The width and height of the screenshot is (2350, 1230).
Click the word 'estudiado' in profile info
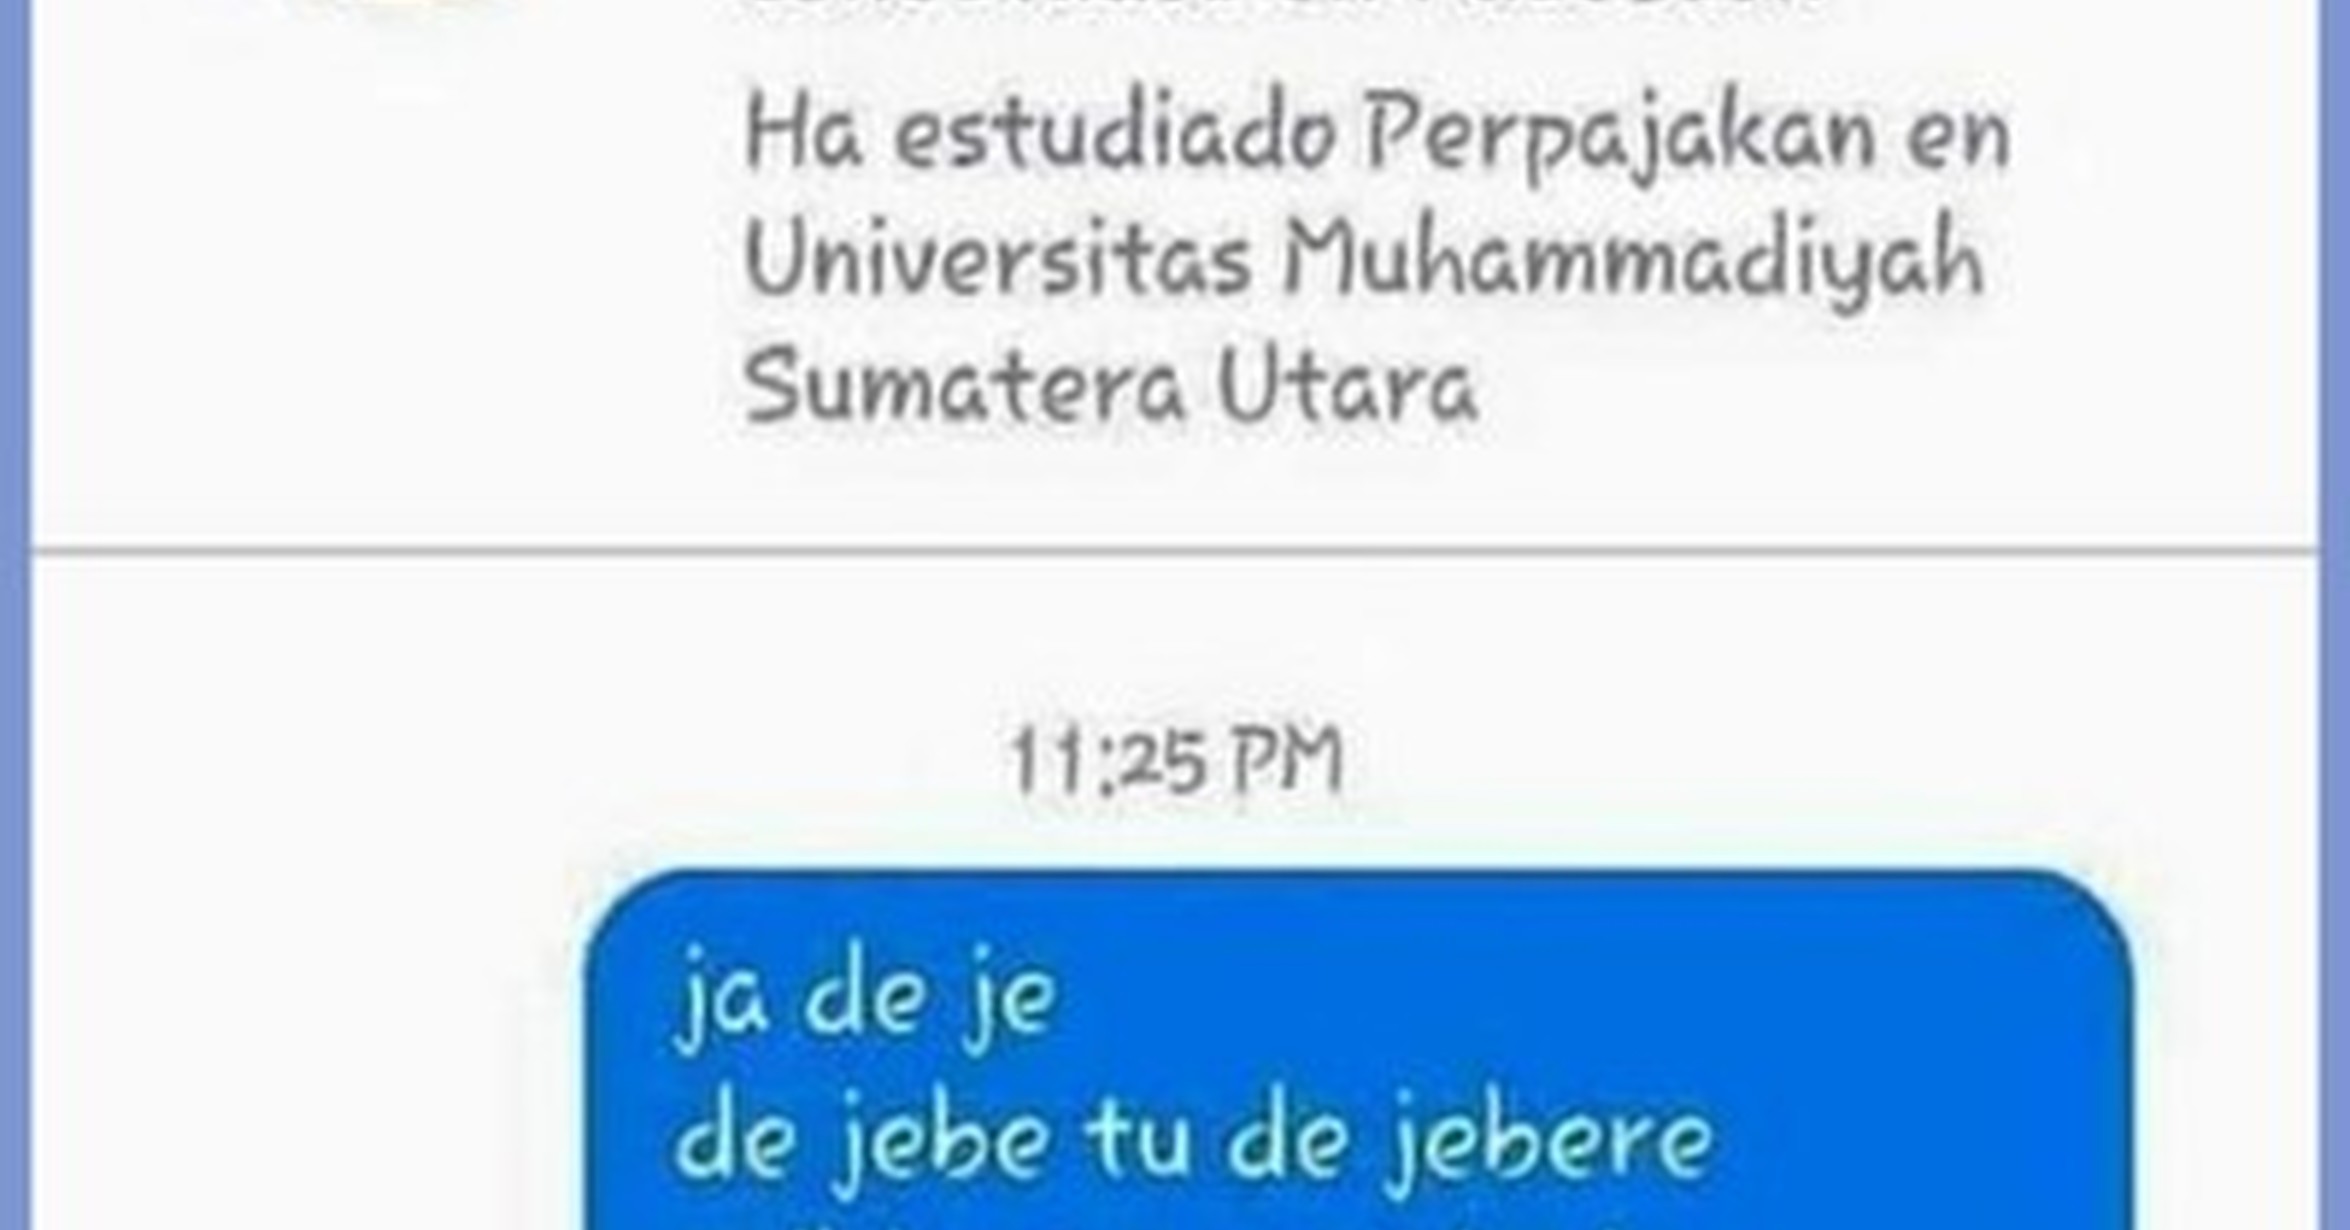(x=1115, y=138)
